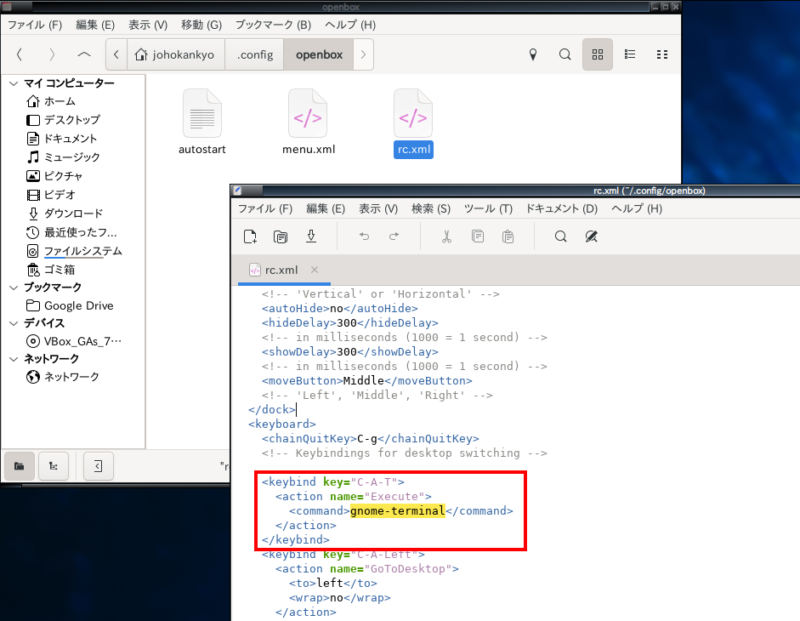Click the save document icon in editor toolbar
Viewport: 800px width, 621px height.
(311, 237)
